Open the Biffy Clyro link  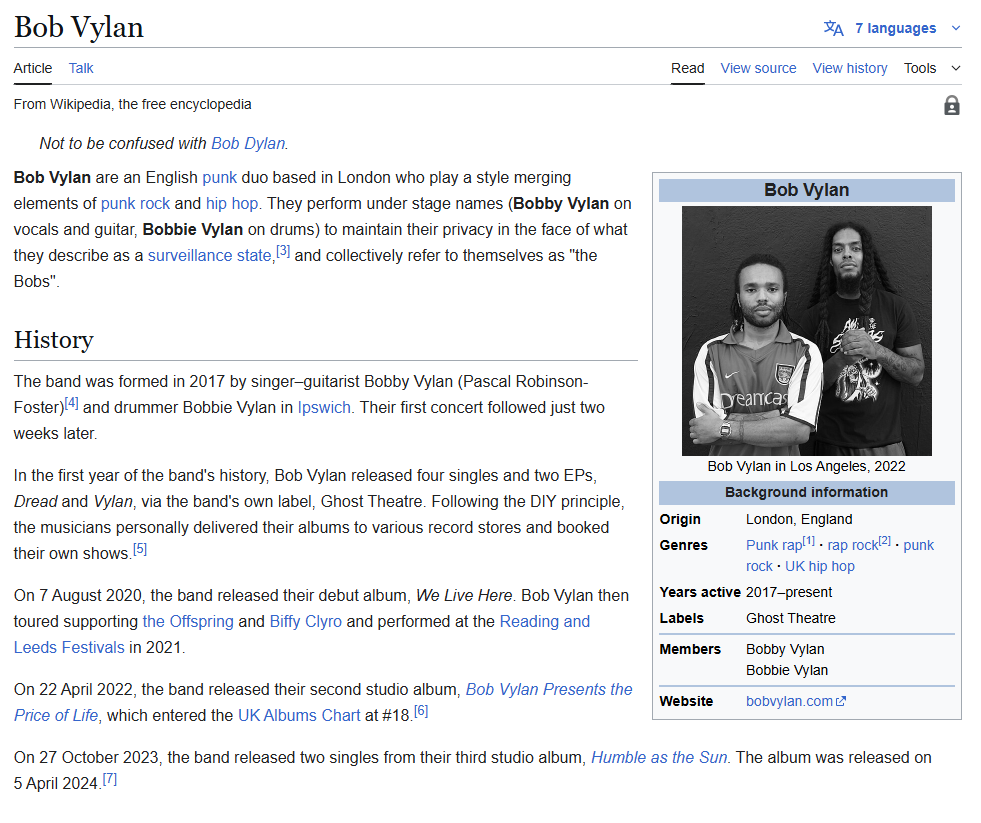[x=306, y=621]
